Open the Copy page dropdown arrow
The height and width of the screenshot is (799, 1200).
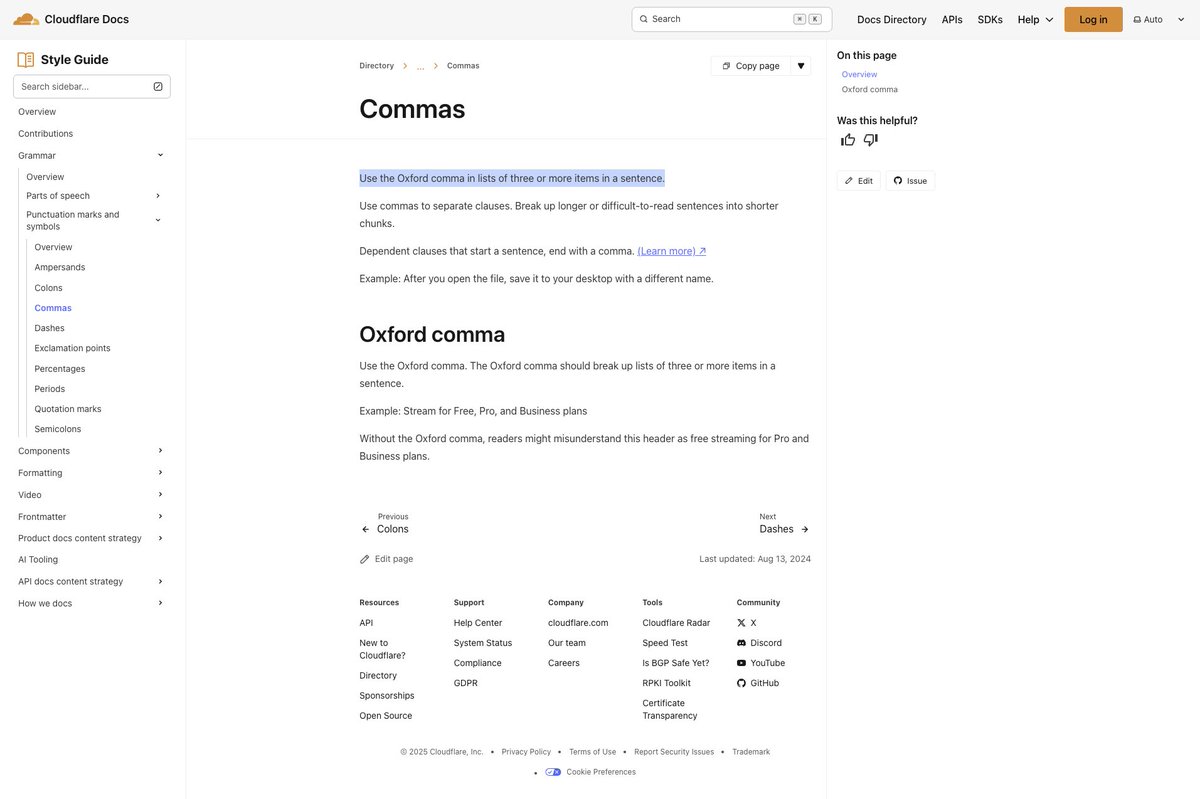pos(800,66)
